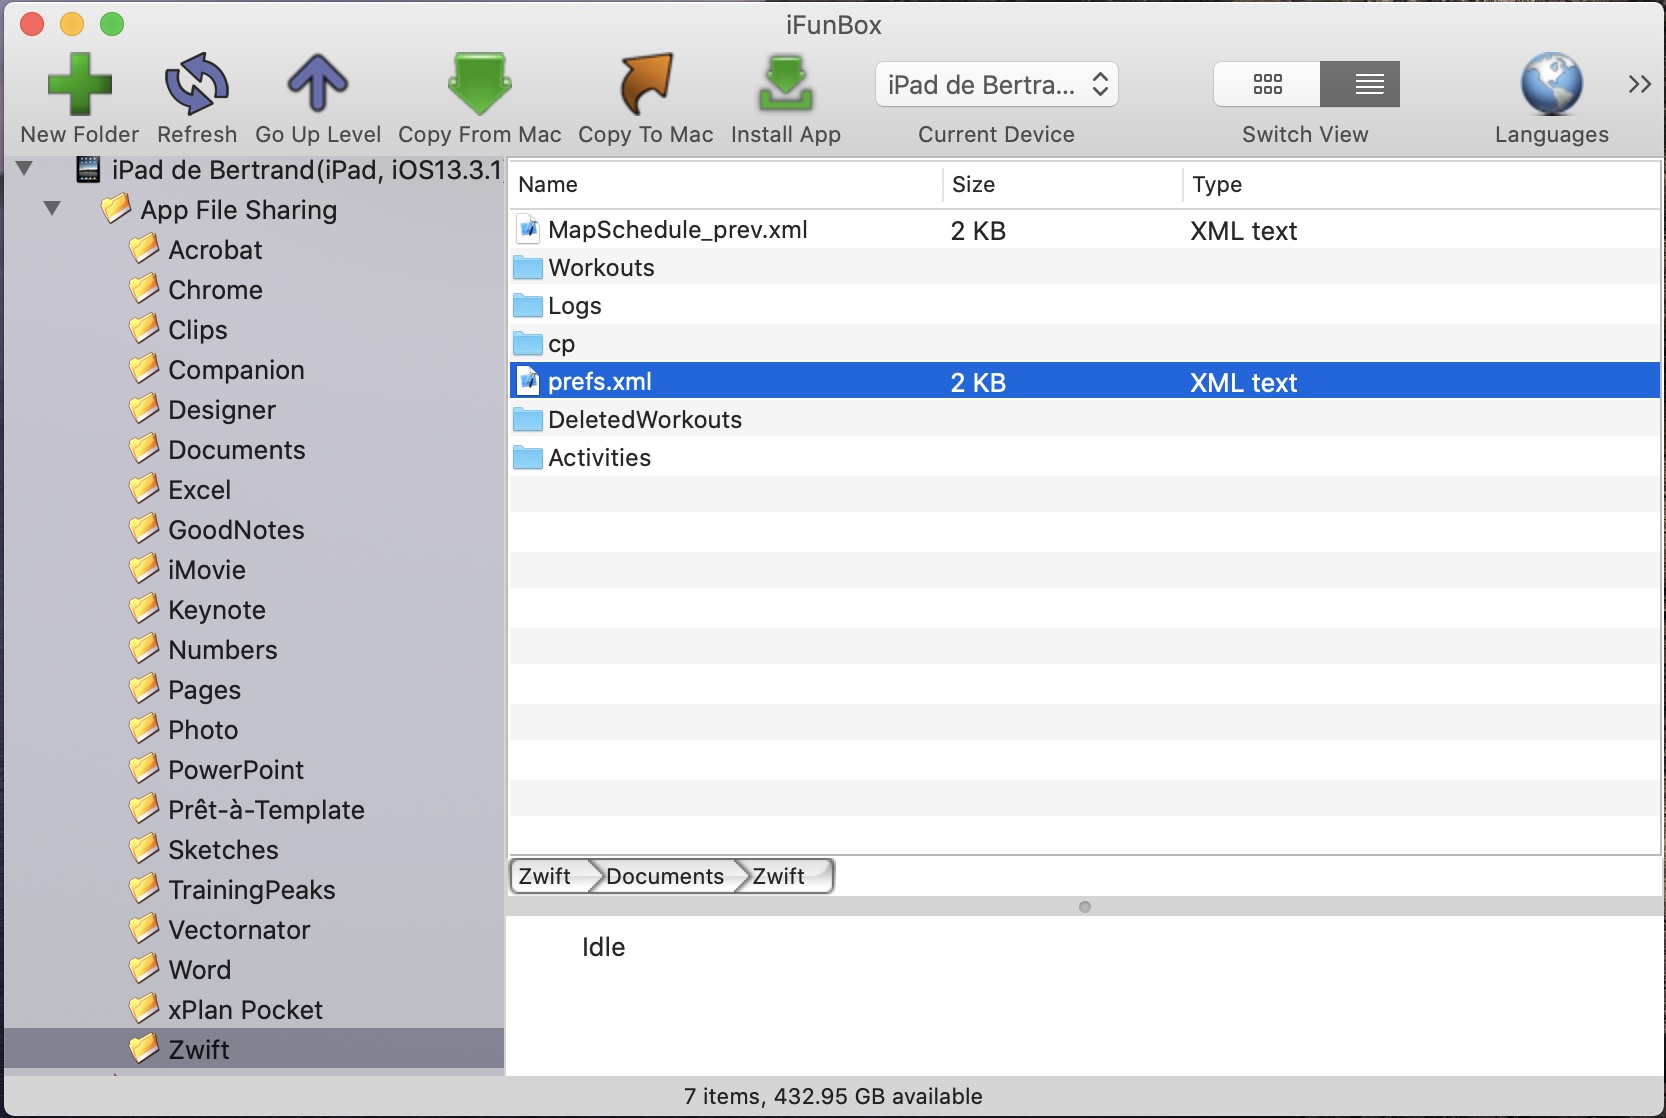Collapse the iPad de Bertrand device tree
Screen dimensions: 1666x1118
coord(25,169)
